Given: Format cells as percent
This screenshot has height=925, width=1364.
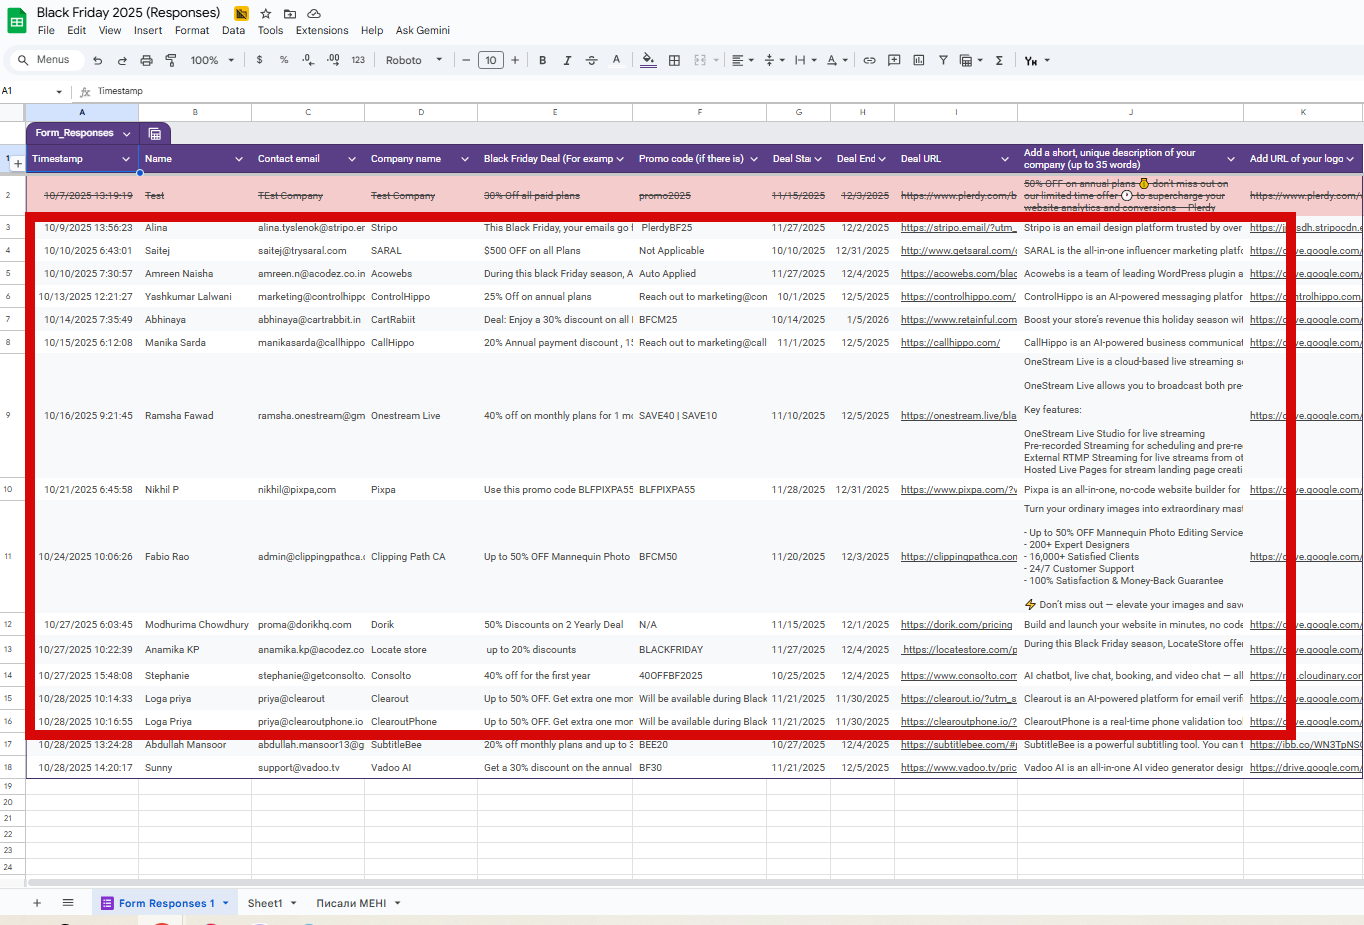Looking at the screenshot, I should (x=284, y=60).
